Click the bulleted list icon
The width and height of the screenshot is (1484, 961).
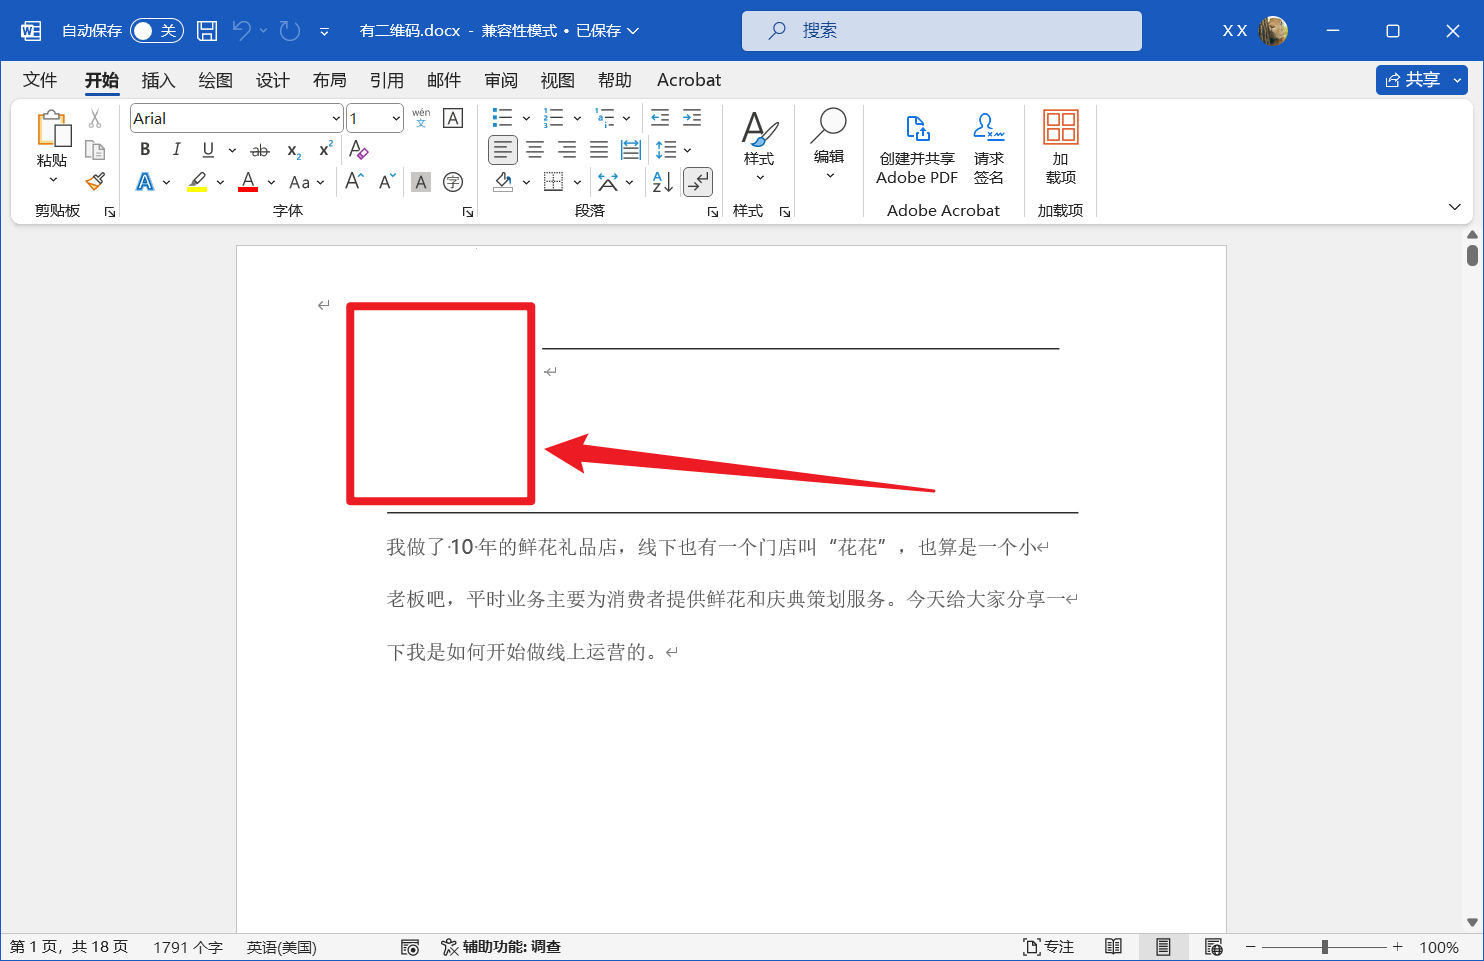click(x=502, y=118)
